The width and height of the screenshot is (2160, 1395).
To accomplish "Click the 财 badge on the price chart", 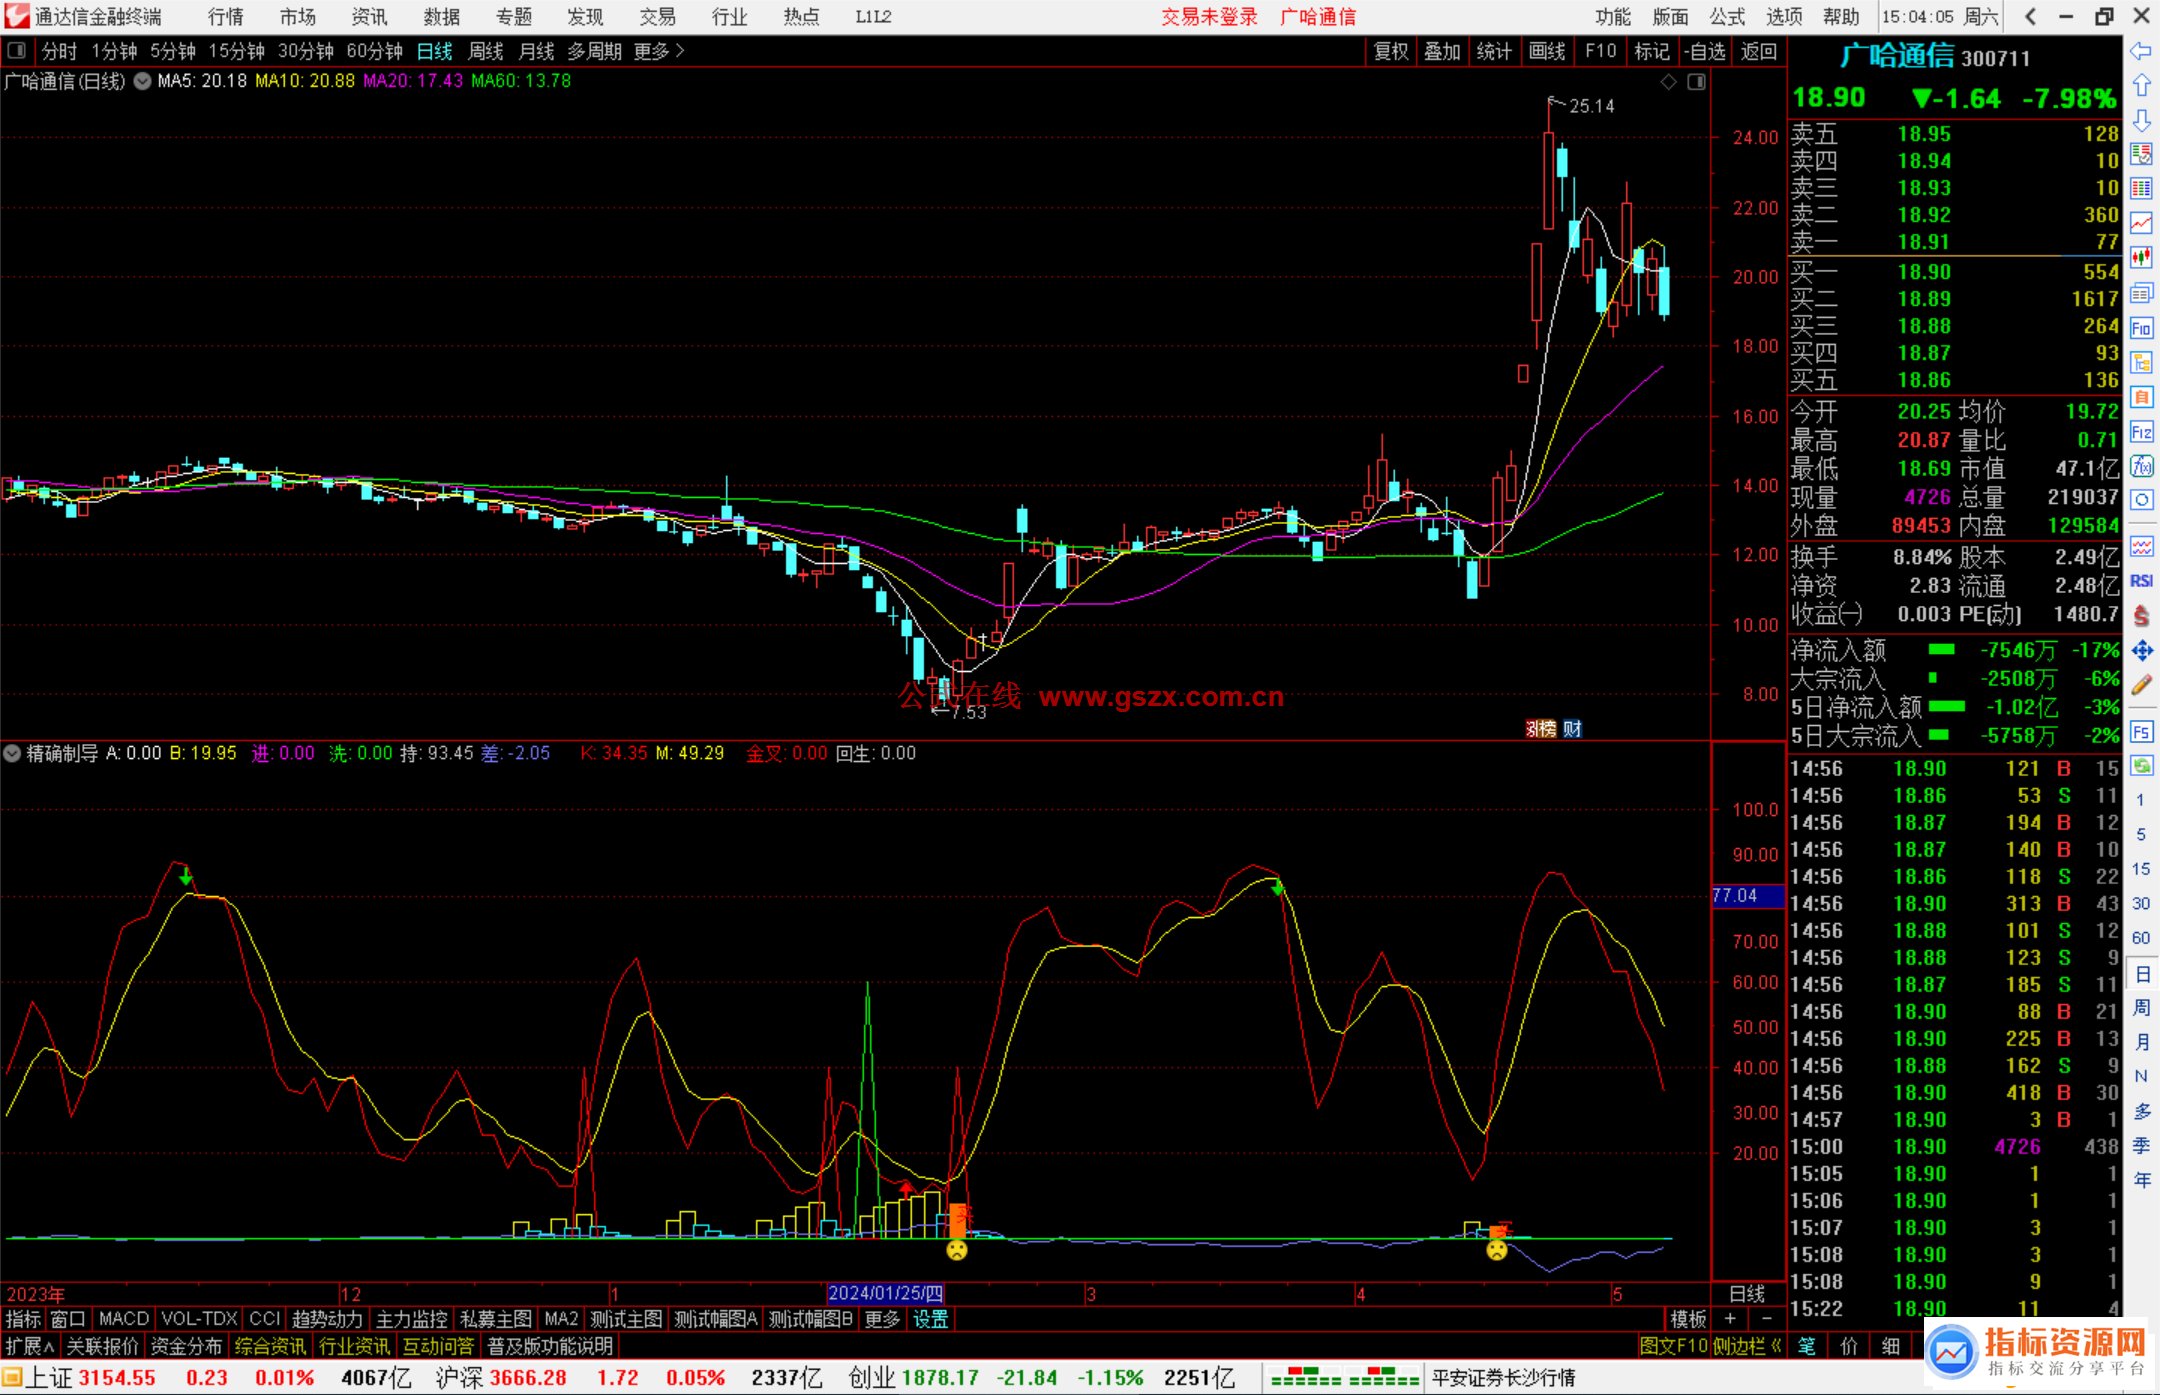I will 1573,729.
